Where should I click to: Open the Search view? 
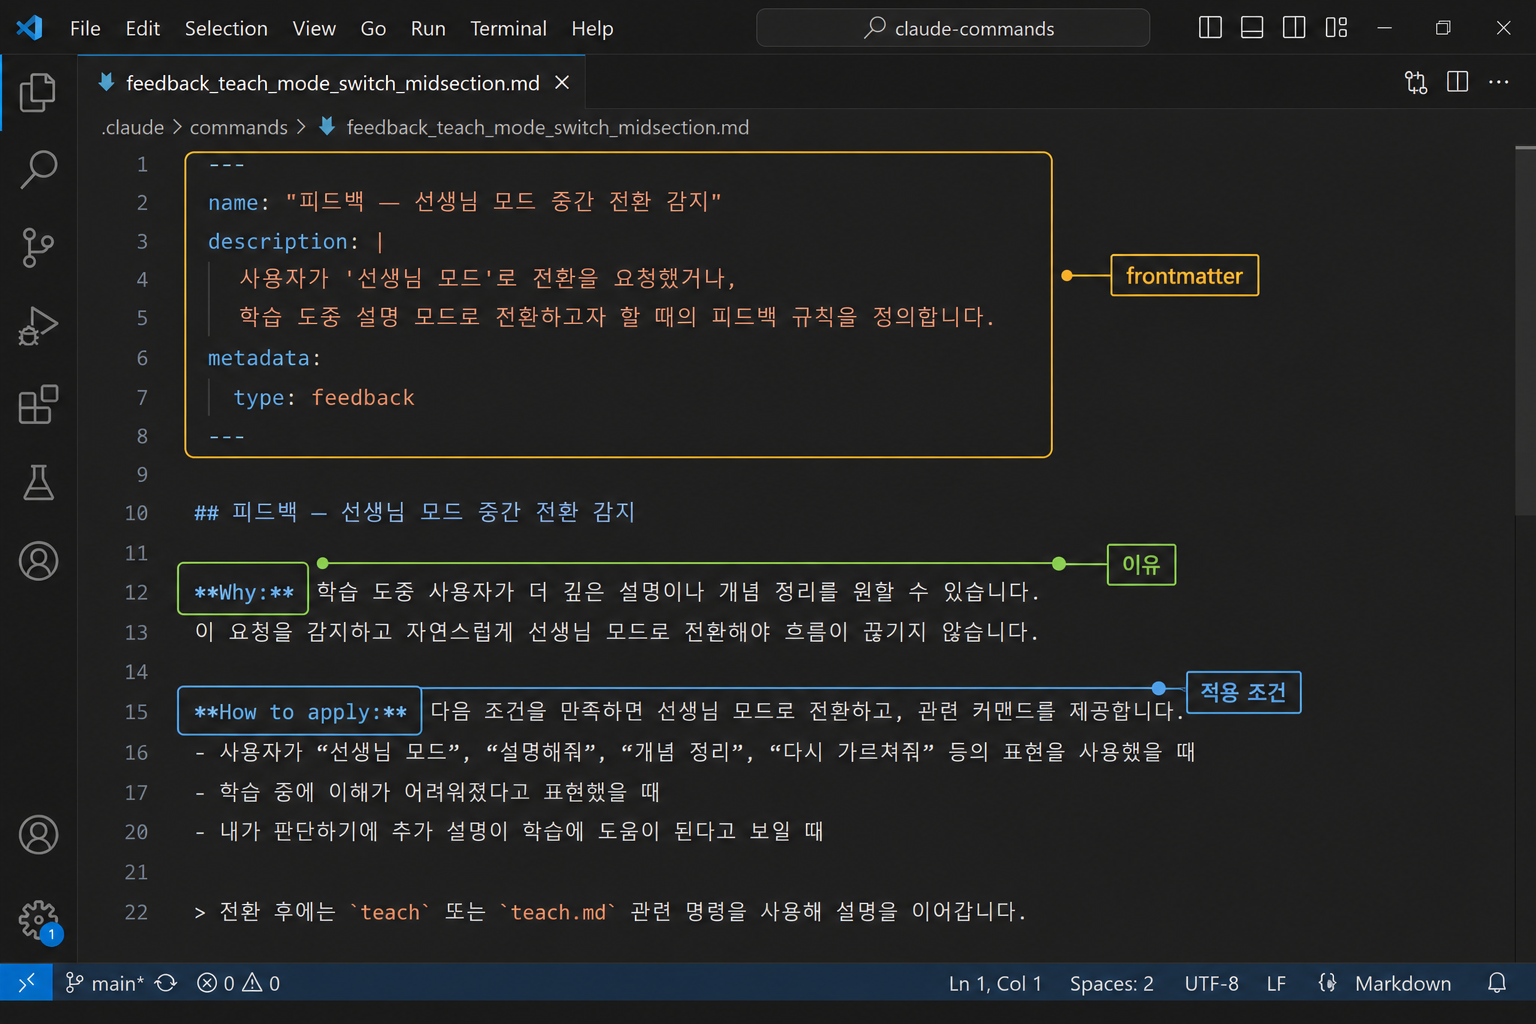click(x=38, y=170)
